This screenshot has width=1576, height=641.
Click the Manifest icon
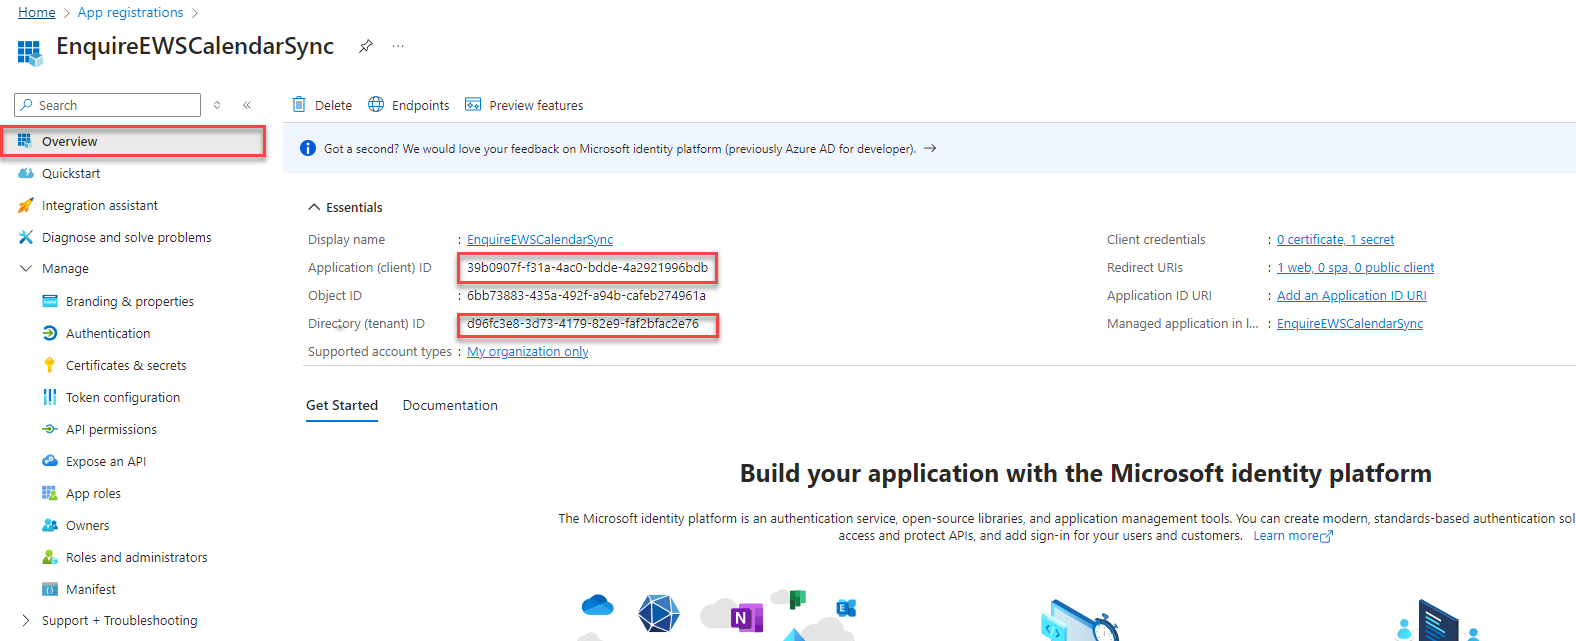50,589
